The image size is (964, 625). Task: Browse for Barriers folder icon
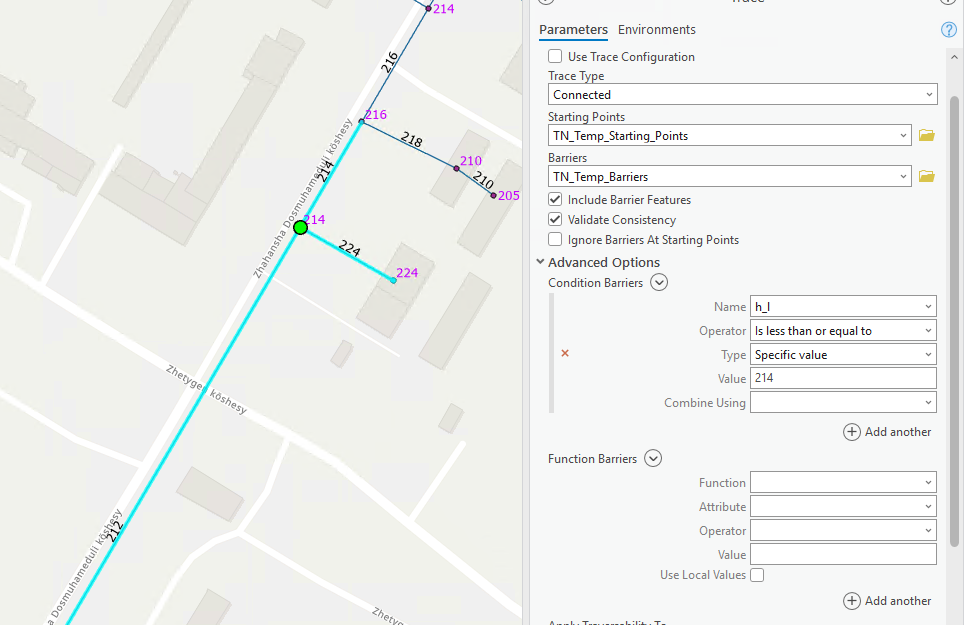(926, 176)
